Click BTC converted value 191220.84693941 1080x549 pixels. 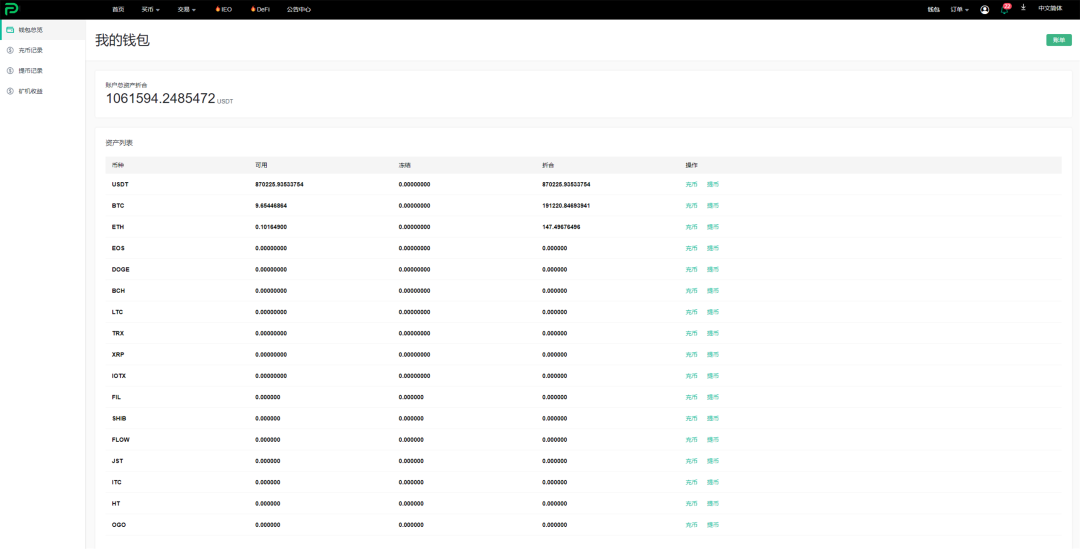[x=566, y=206]
